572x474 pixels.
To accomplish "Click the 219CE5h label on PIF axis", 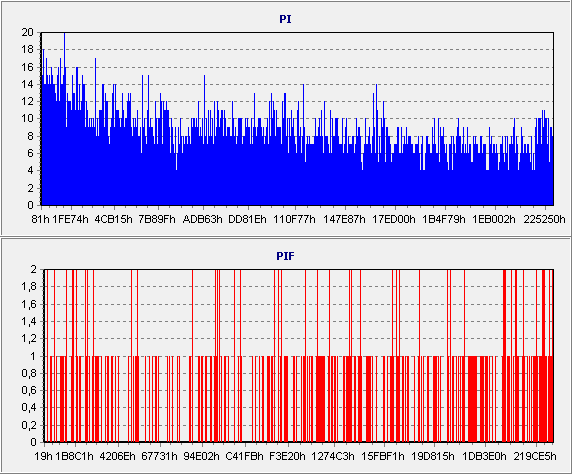I will pos(535,456).
